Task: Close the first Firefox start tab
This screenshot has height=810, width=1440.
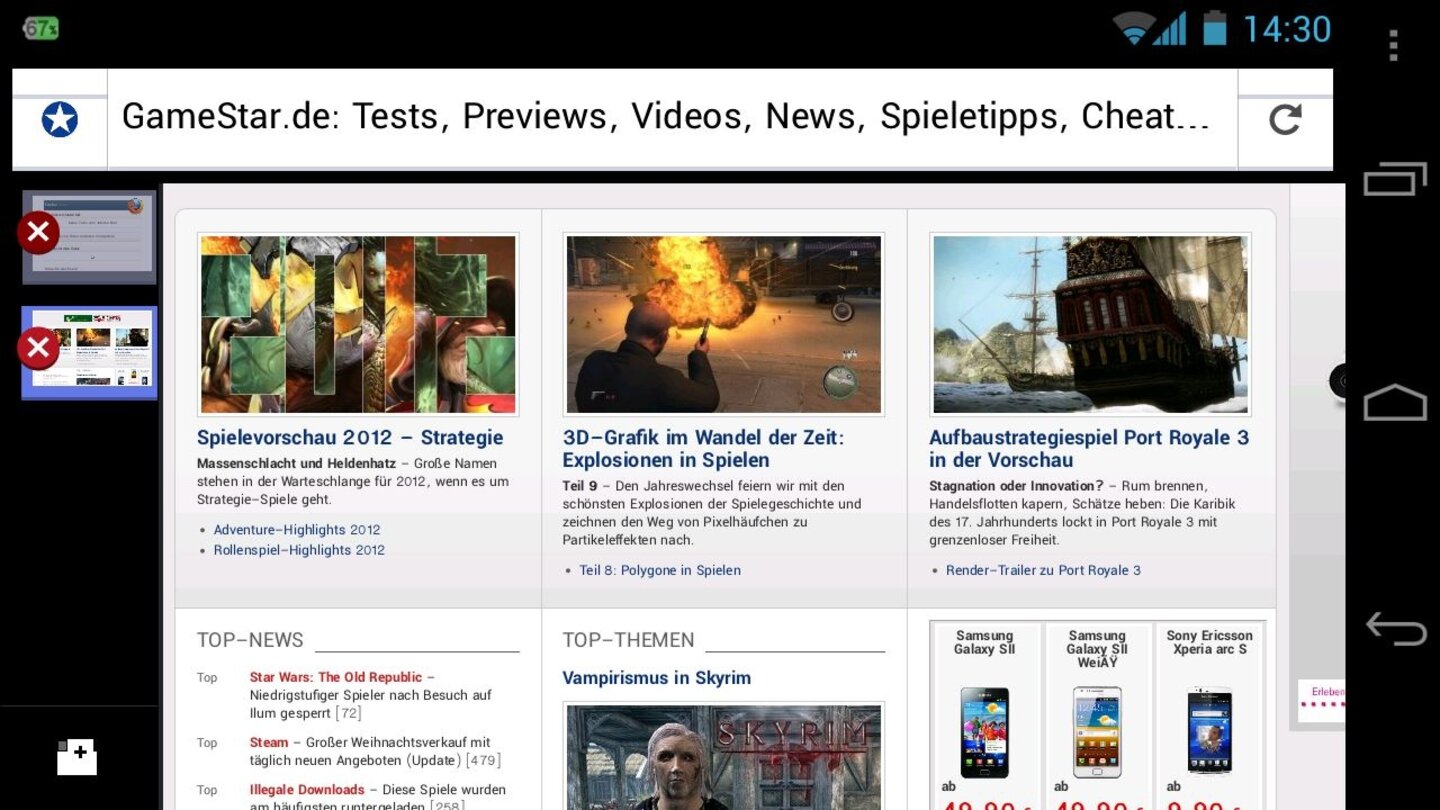Action: pyautogui.click(x=38, y=233)
